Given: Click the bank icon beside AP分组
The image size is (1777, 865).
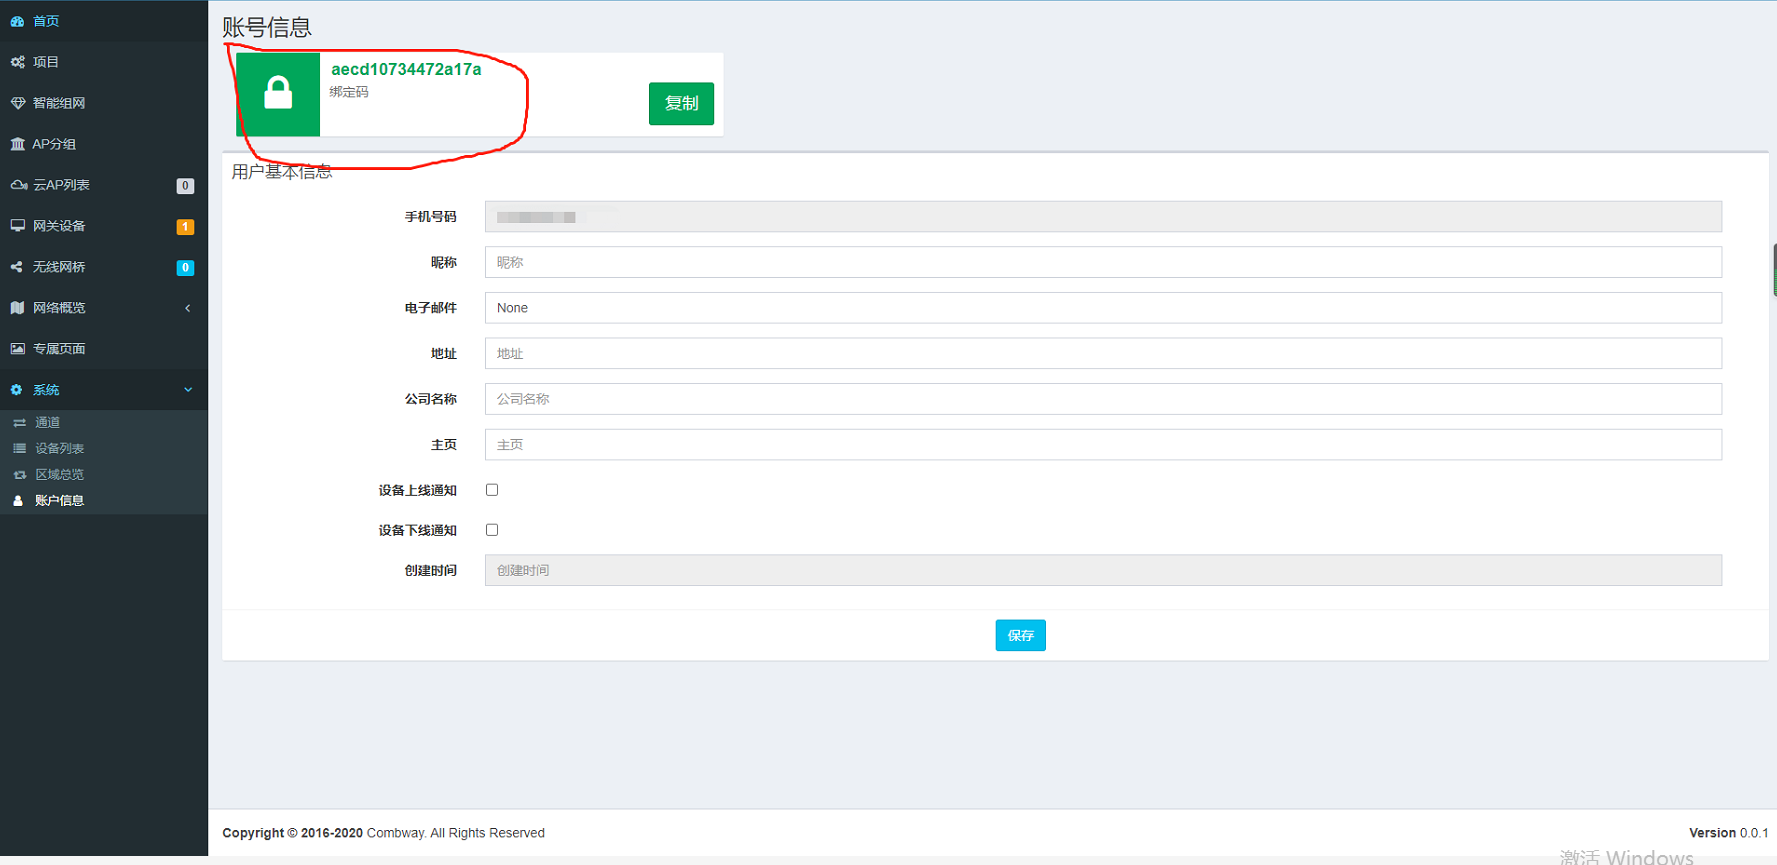Looking at the screenshot, I should [17, 144].
